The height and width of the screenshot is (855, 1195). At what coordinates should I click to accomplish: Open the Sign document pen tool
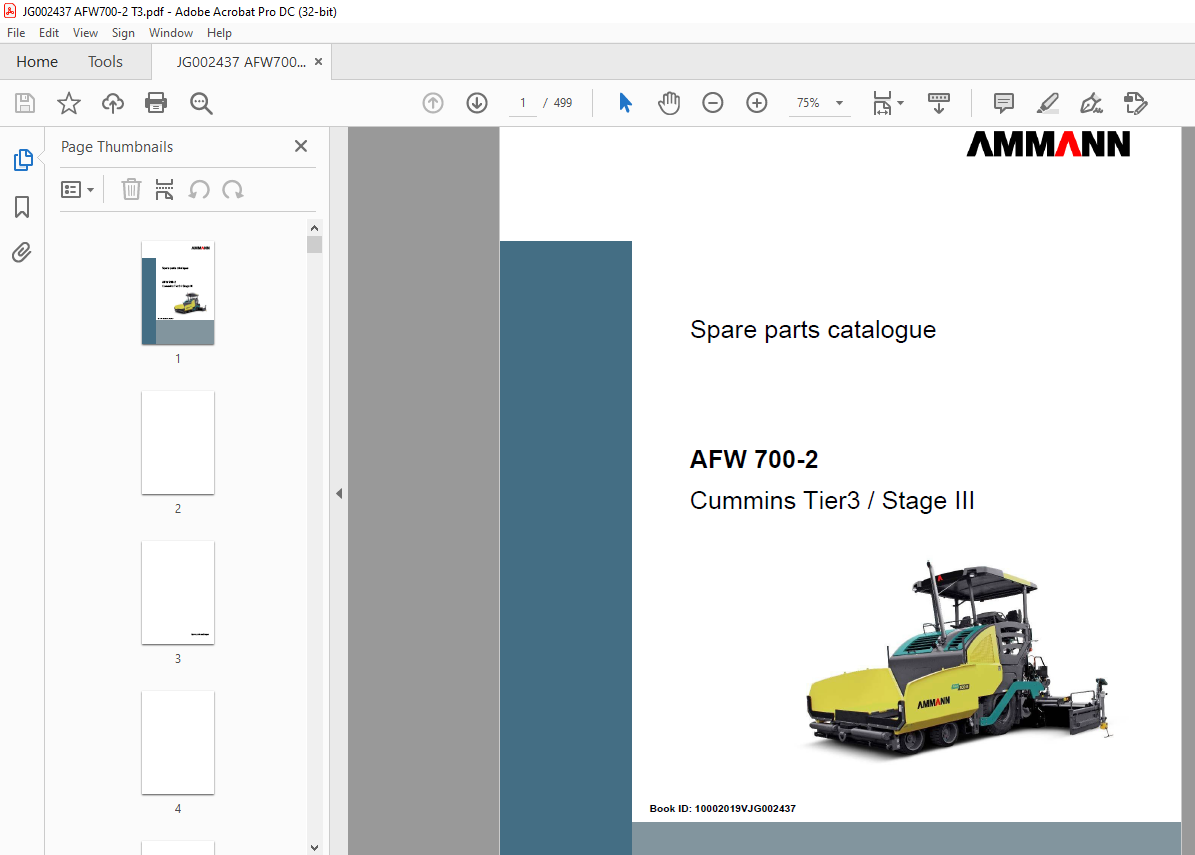point(1091,103)
